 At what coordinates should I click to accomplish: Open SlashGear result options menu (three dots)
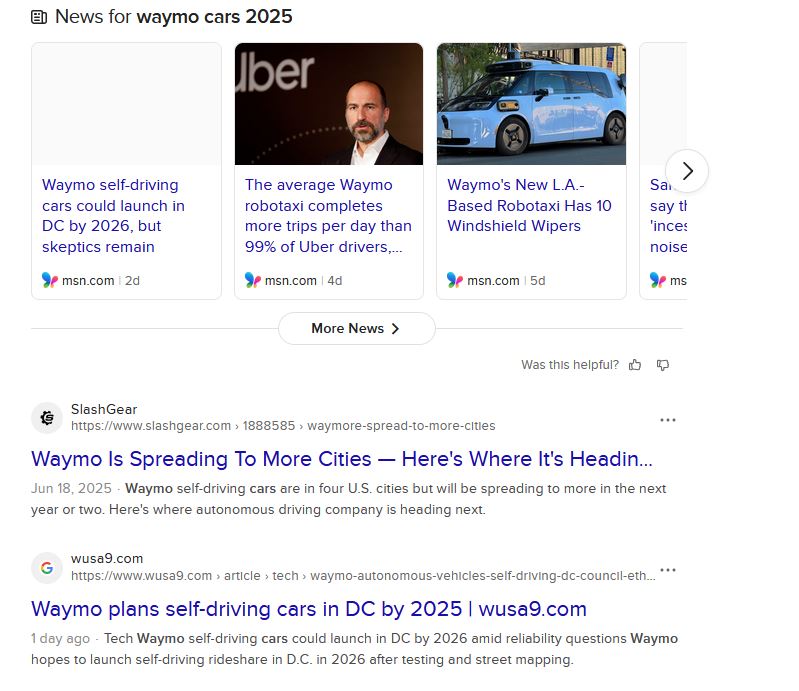pyautogui.click(x=668, y=420)
